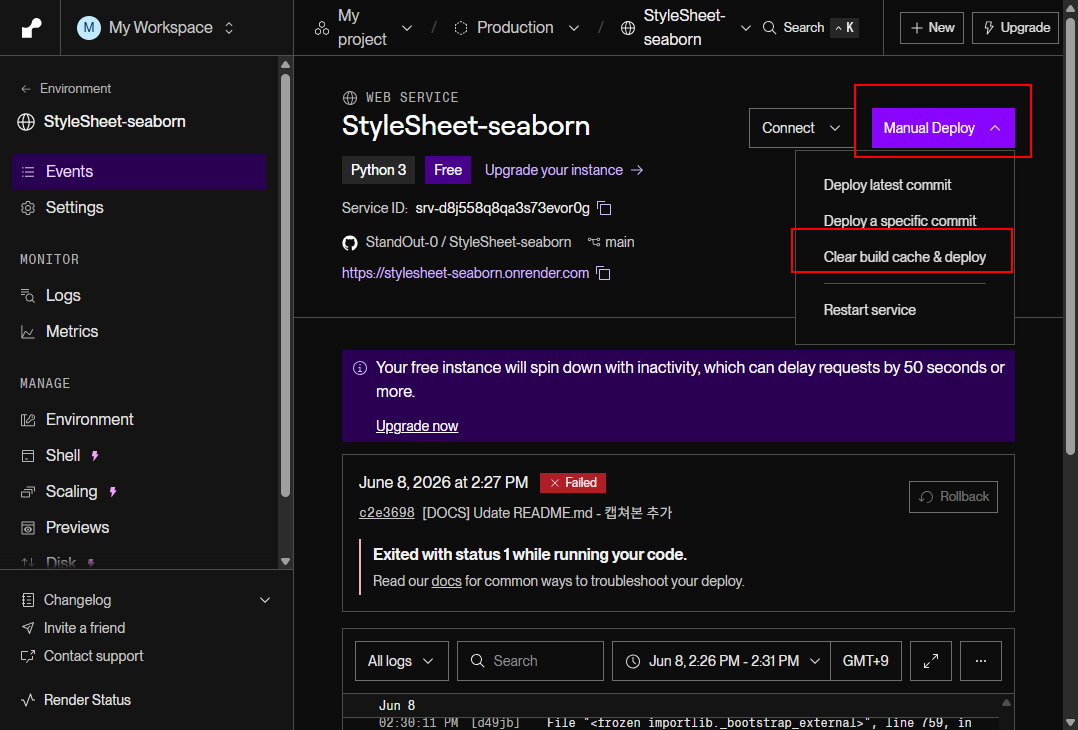Open Render Status link
1078x730 pixels.
tap(87, 700)
